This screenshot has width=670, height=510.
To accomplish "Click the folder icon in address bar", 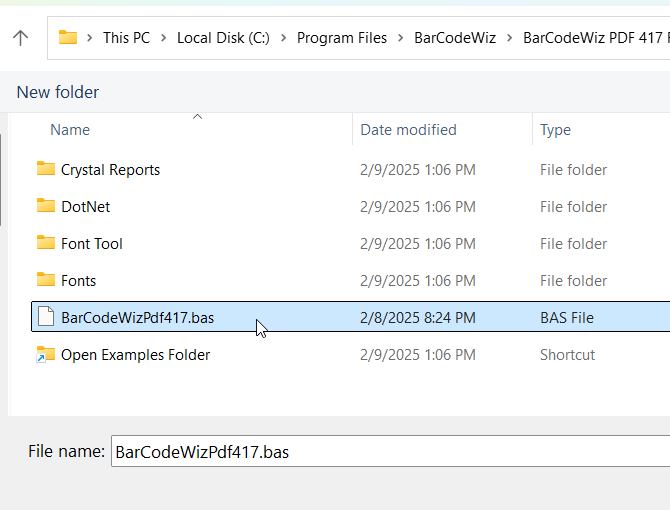I will (x=68, y=38).
